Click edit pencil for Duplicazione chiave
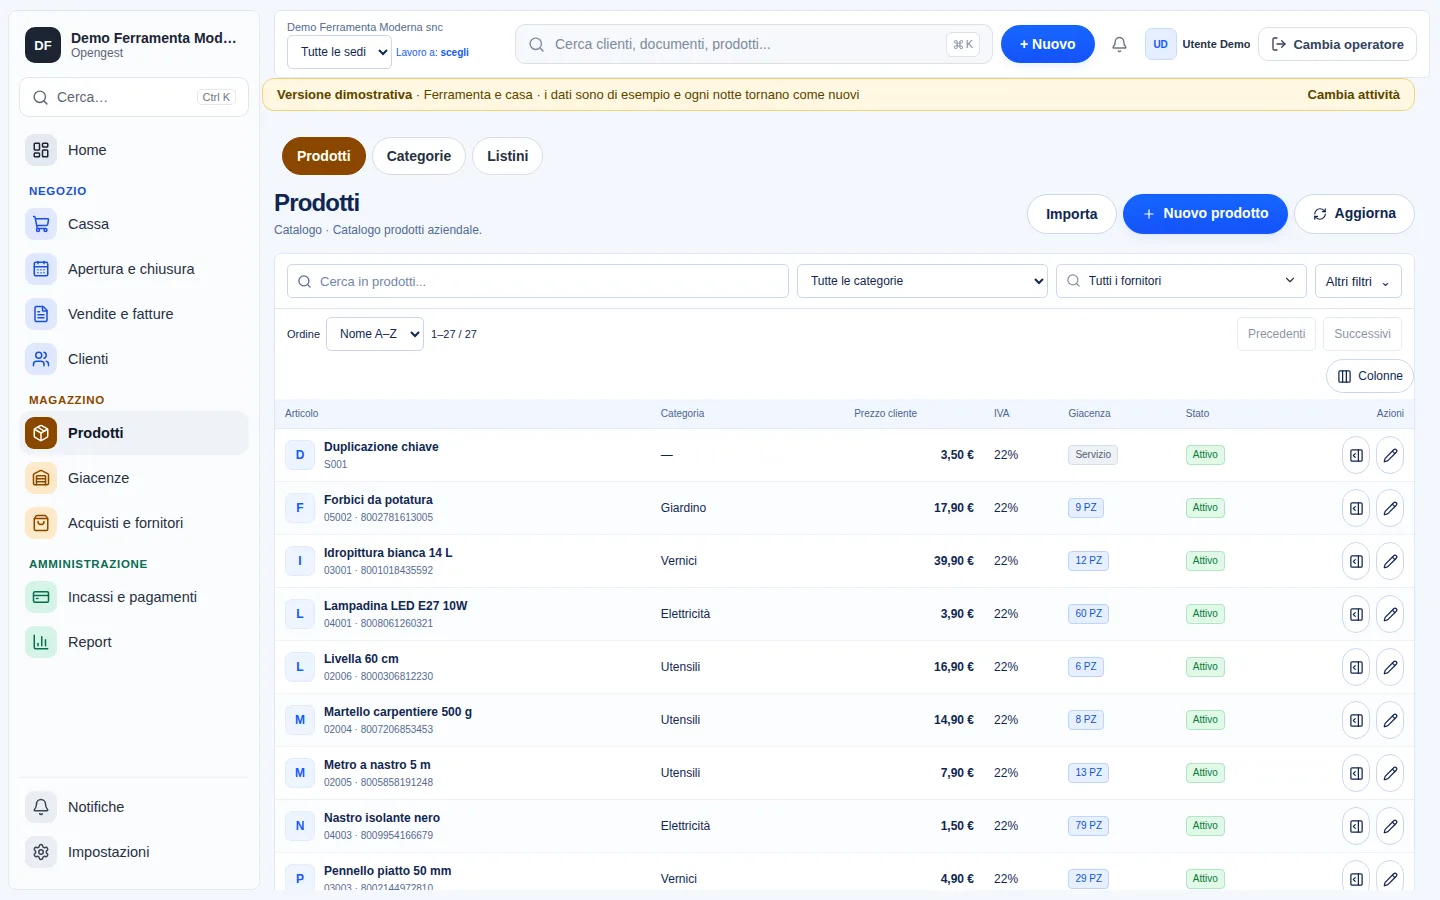 point(1390,455)
